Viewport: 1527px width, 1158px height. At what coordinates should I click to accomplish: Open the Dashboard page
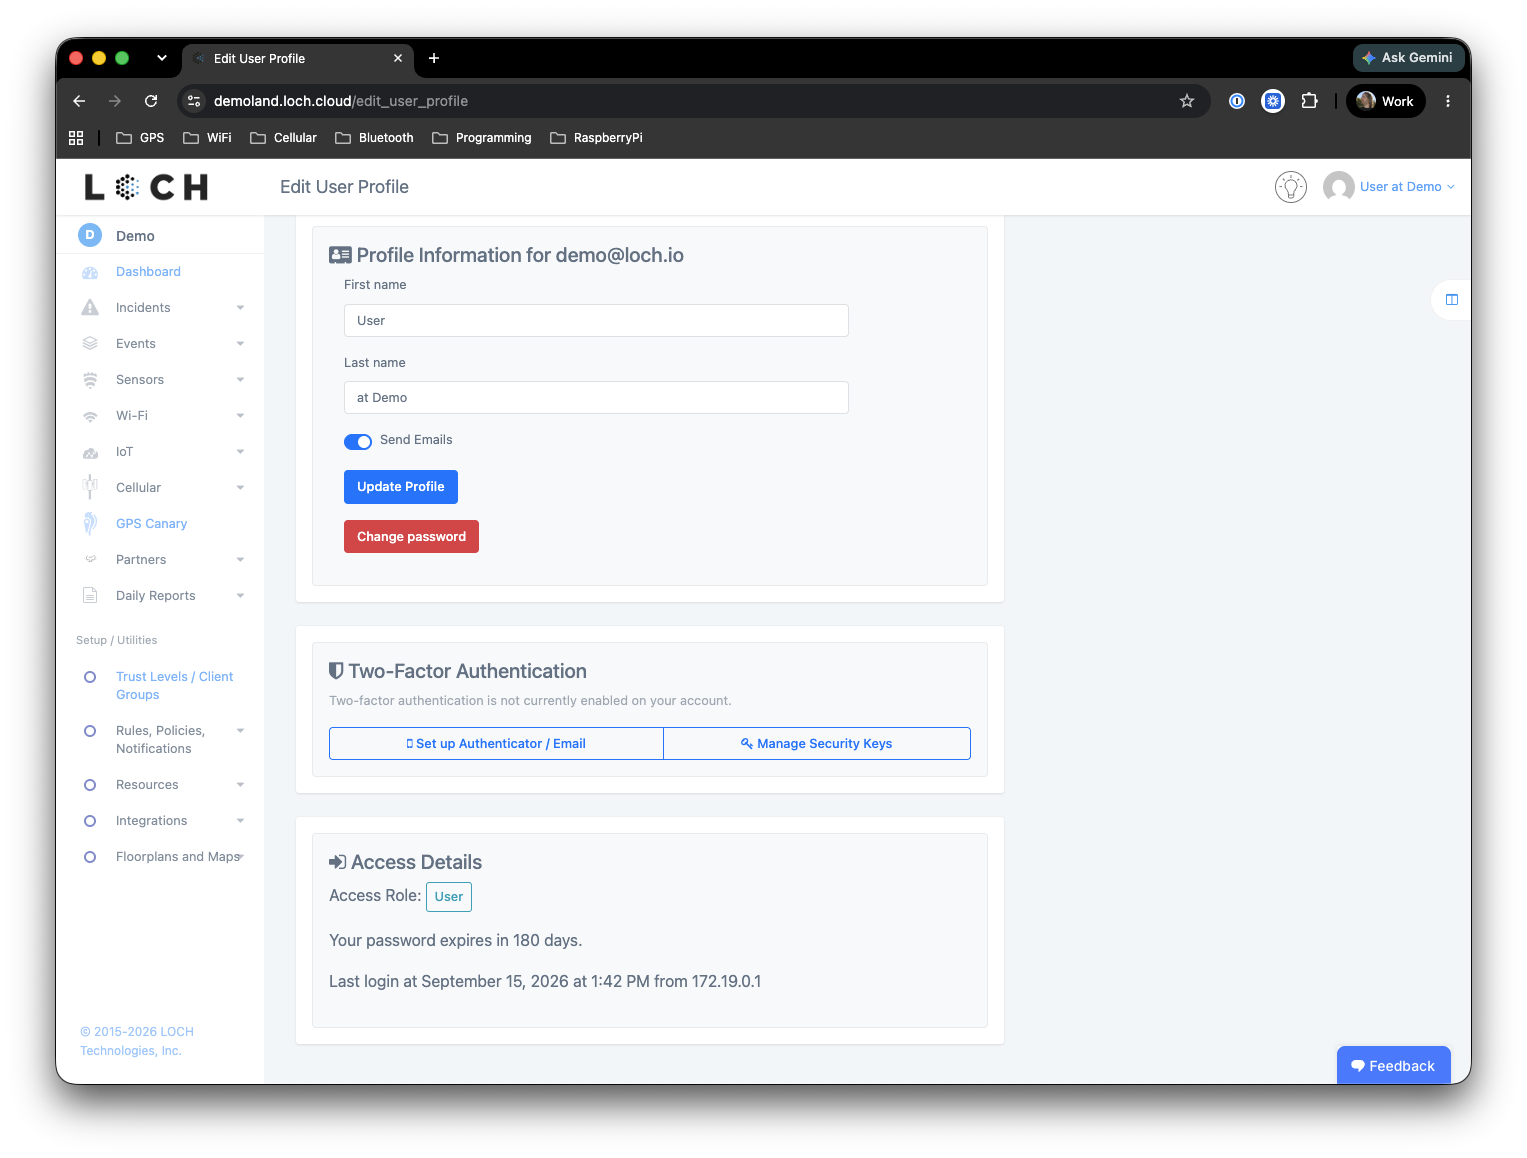[148, 272]
